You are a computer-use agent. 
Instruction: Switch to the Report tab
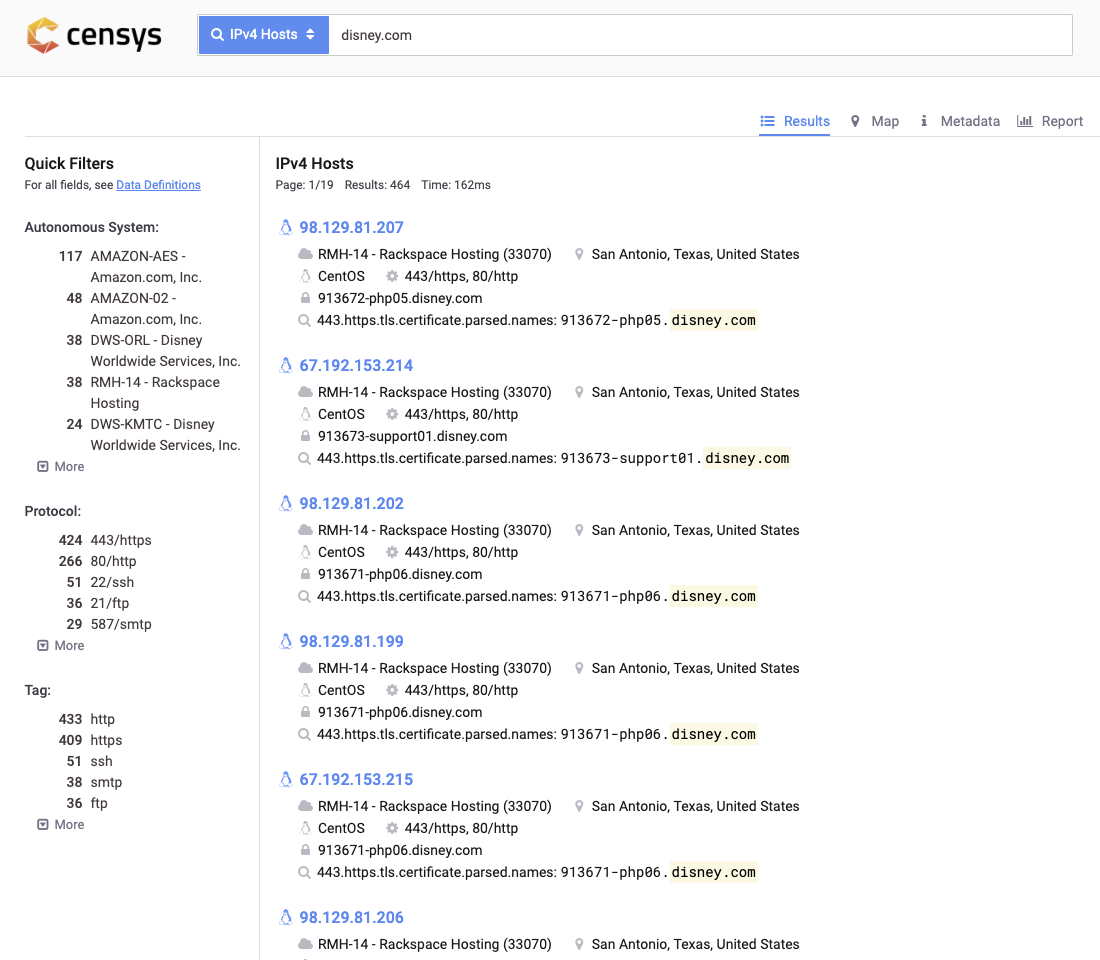[x=1050, y=121]
